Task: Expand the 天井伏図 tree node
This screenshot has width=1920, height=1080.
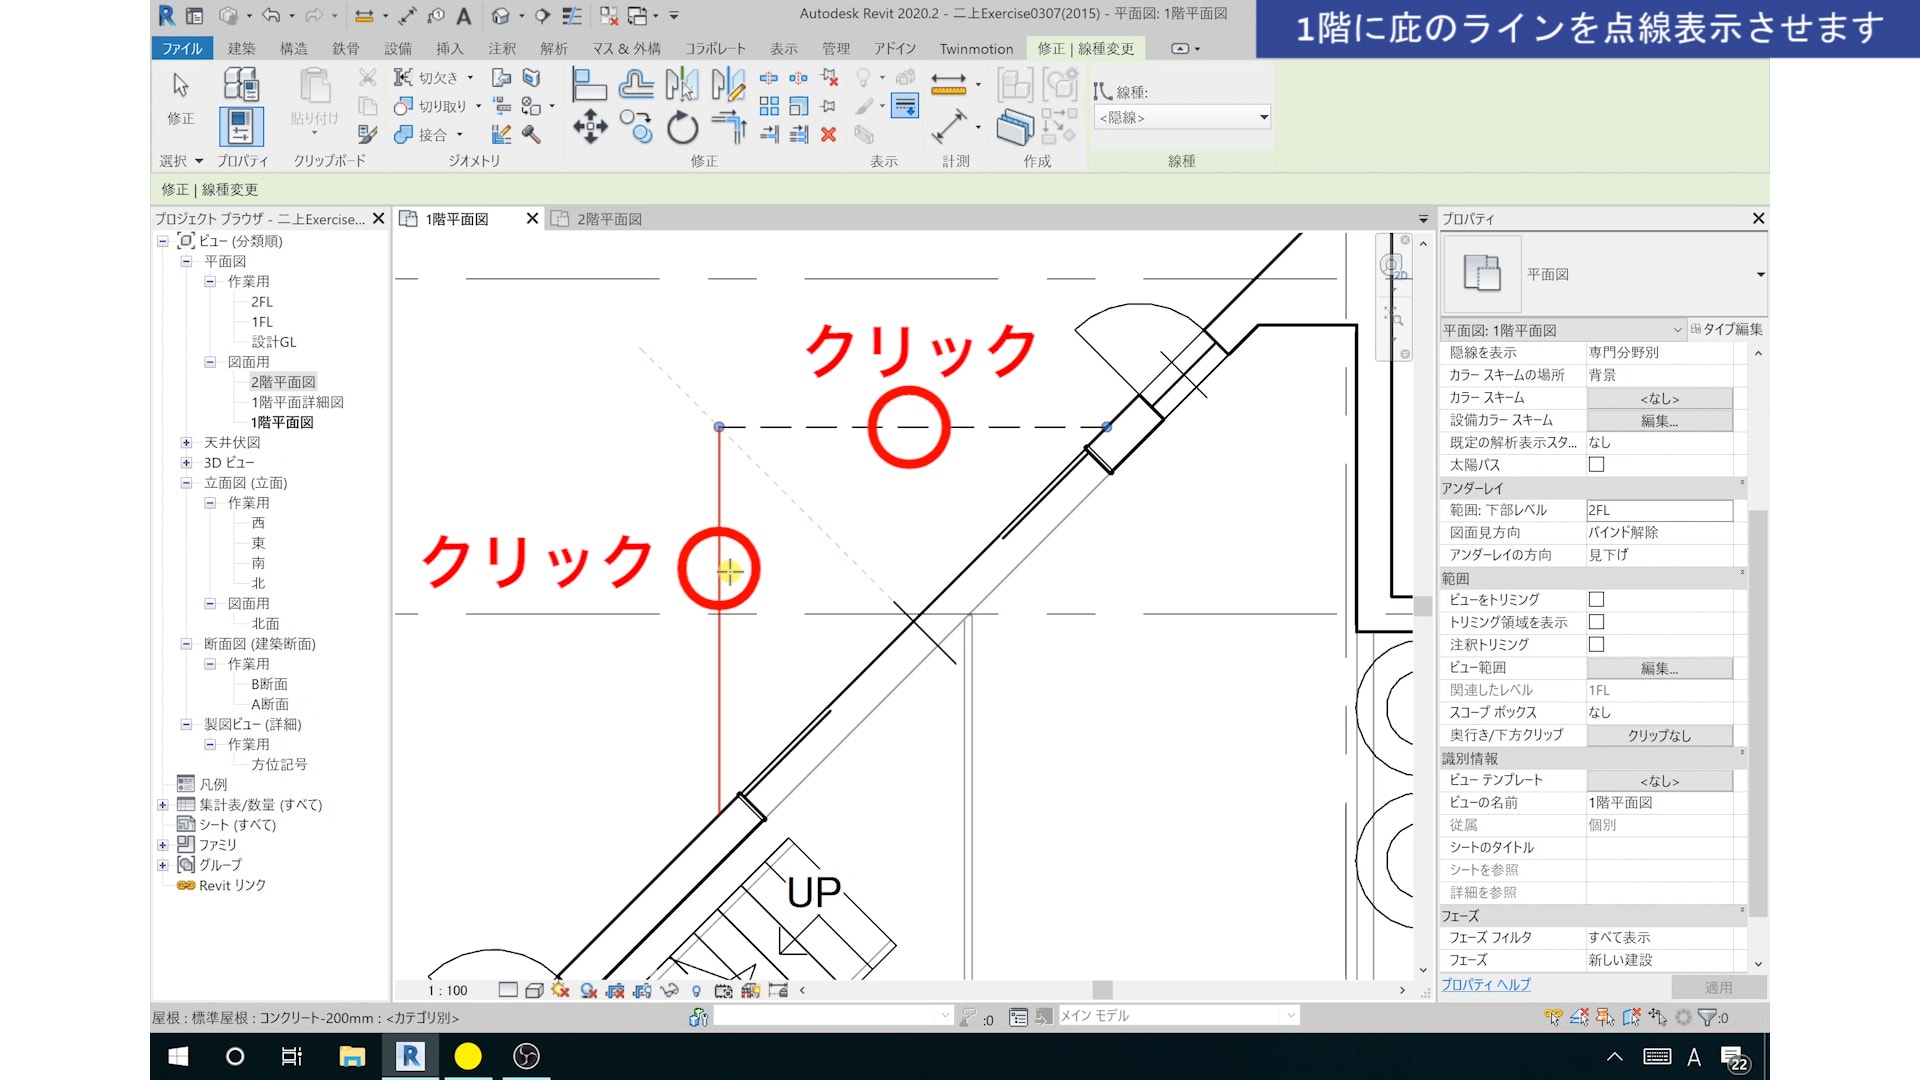Action: (186, 443)
